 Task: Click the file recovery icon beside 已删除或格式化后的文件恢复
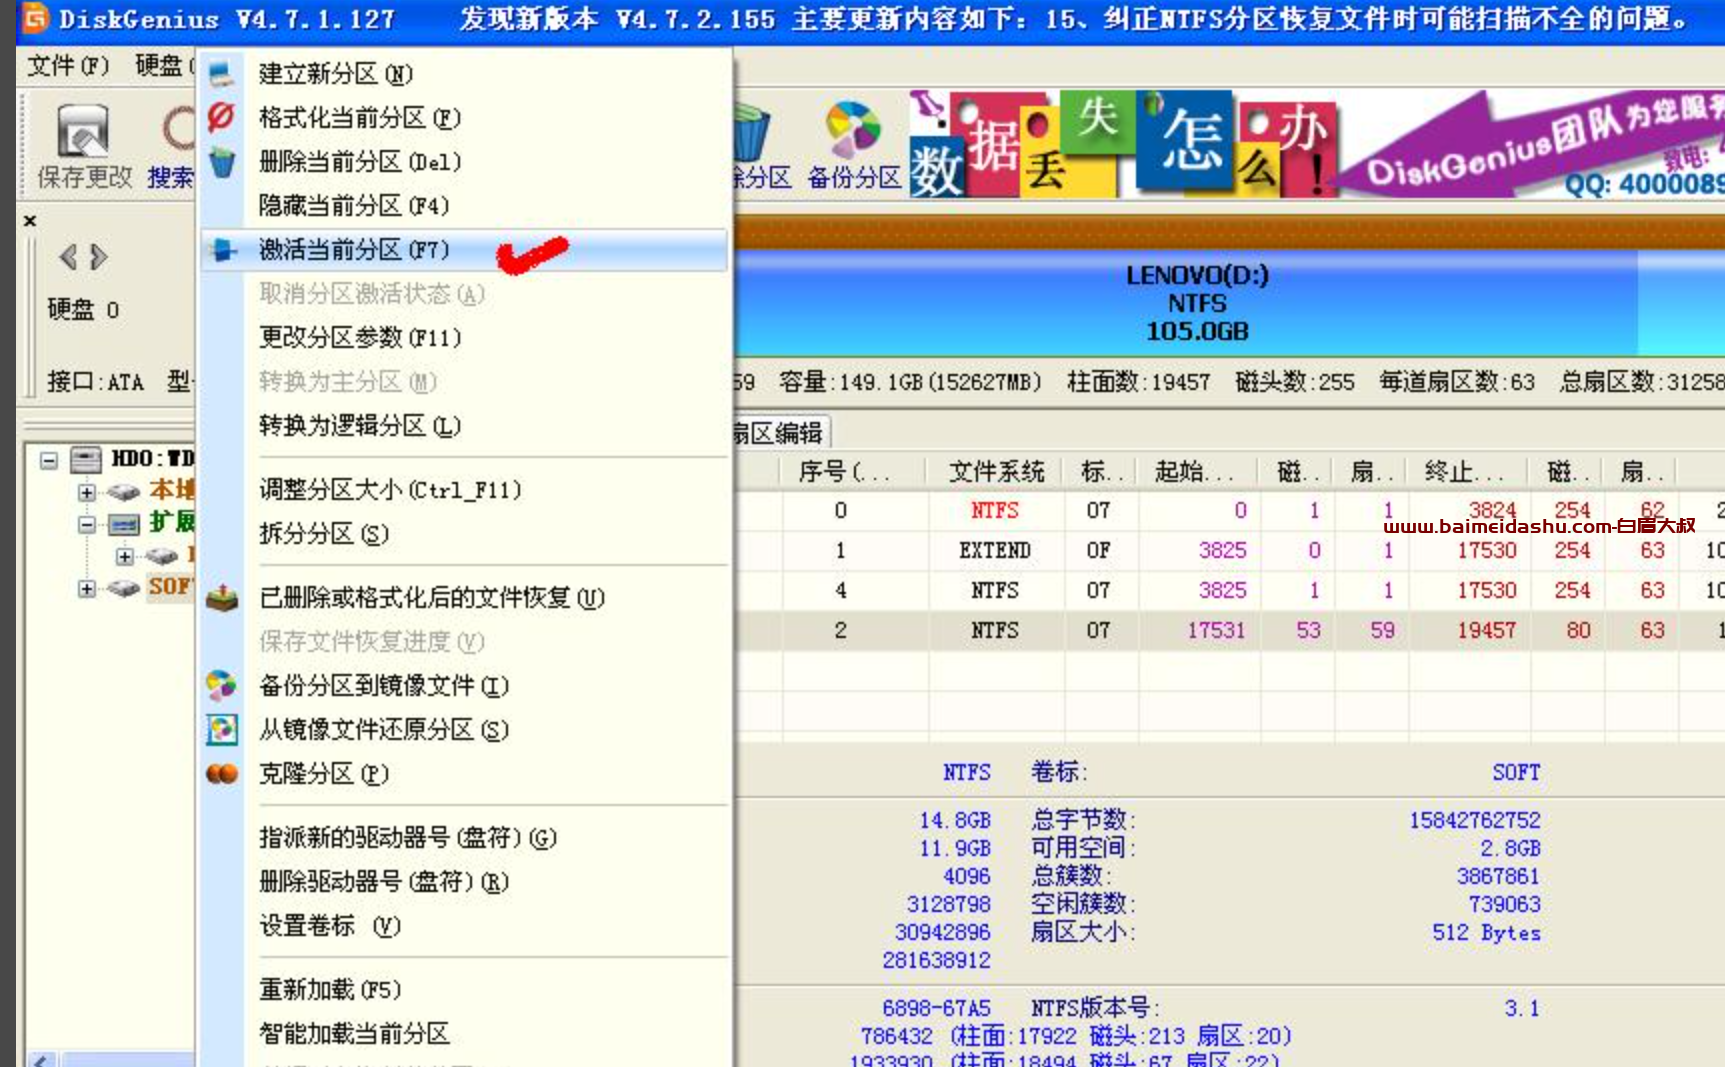[222, 598]
